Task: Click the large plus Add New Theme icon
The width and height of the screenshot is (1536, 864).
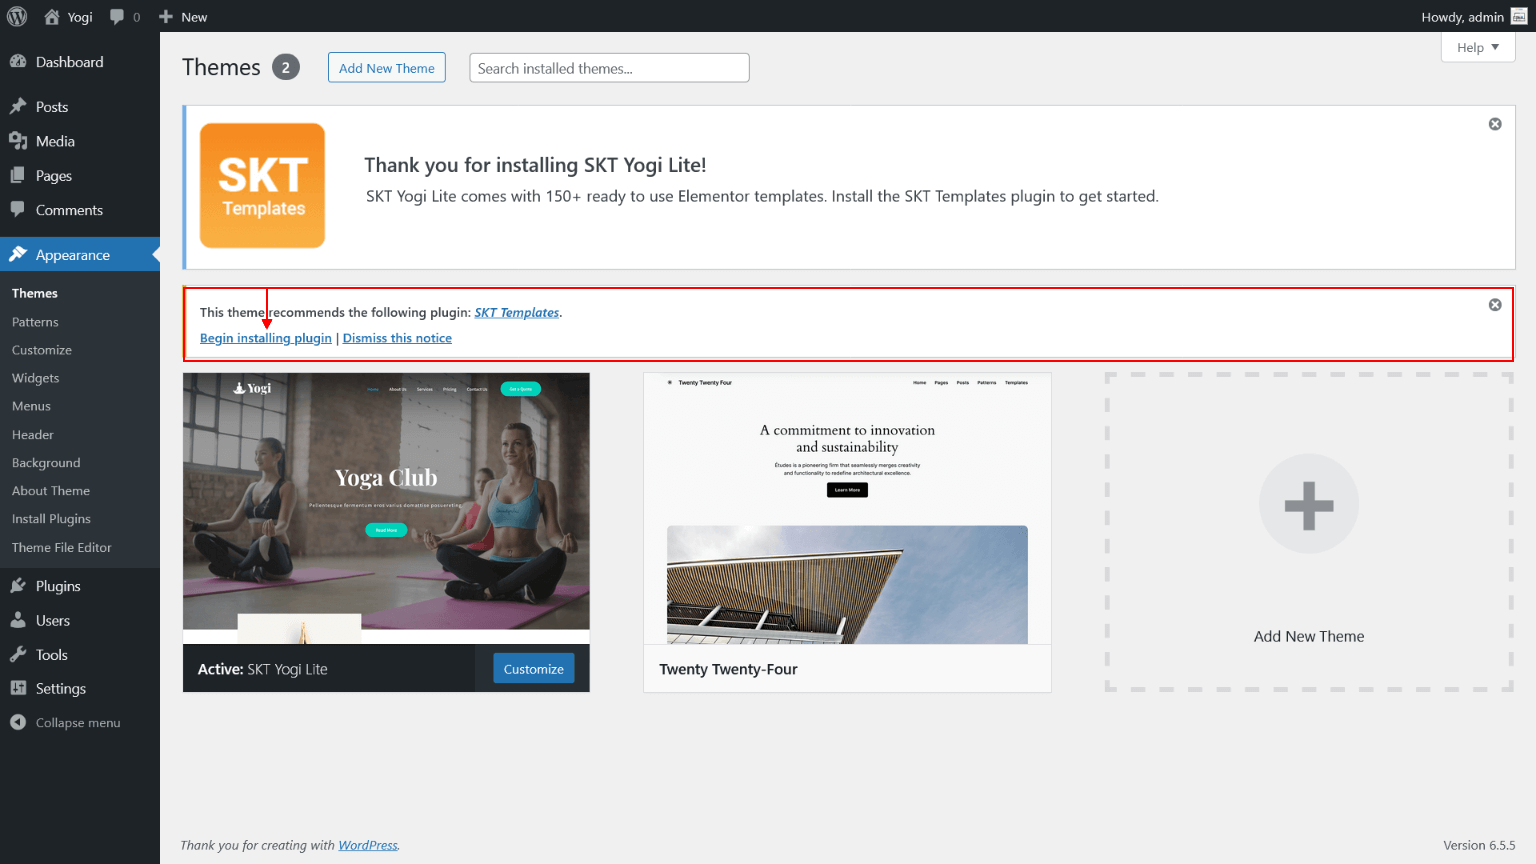Action: click(1308, 505)
